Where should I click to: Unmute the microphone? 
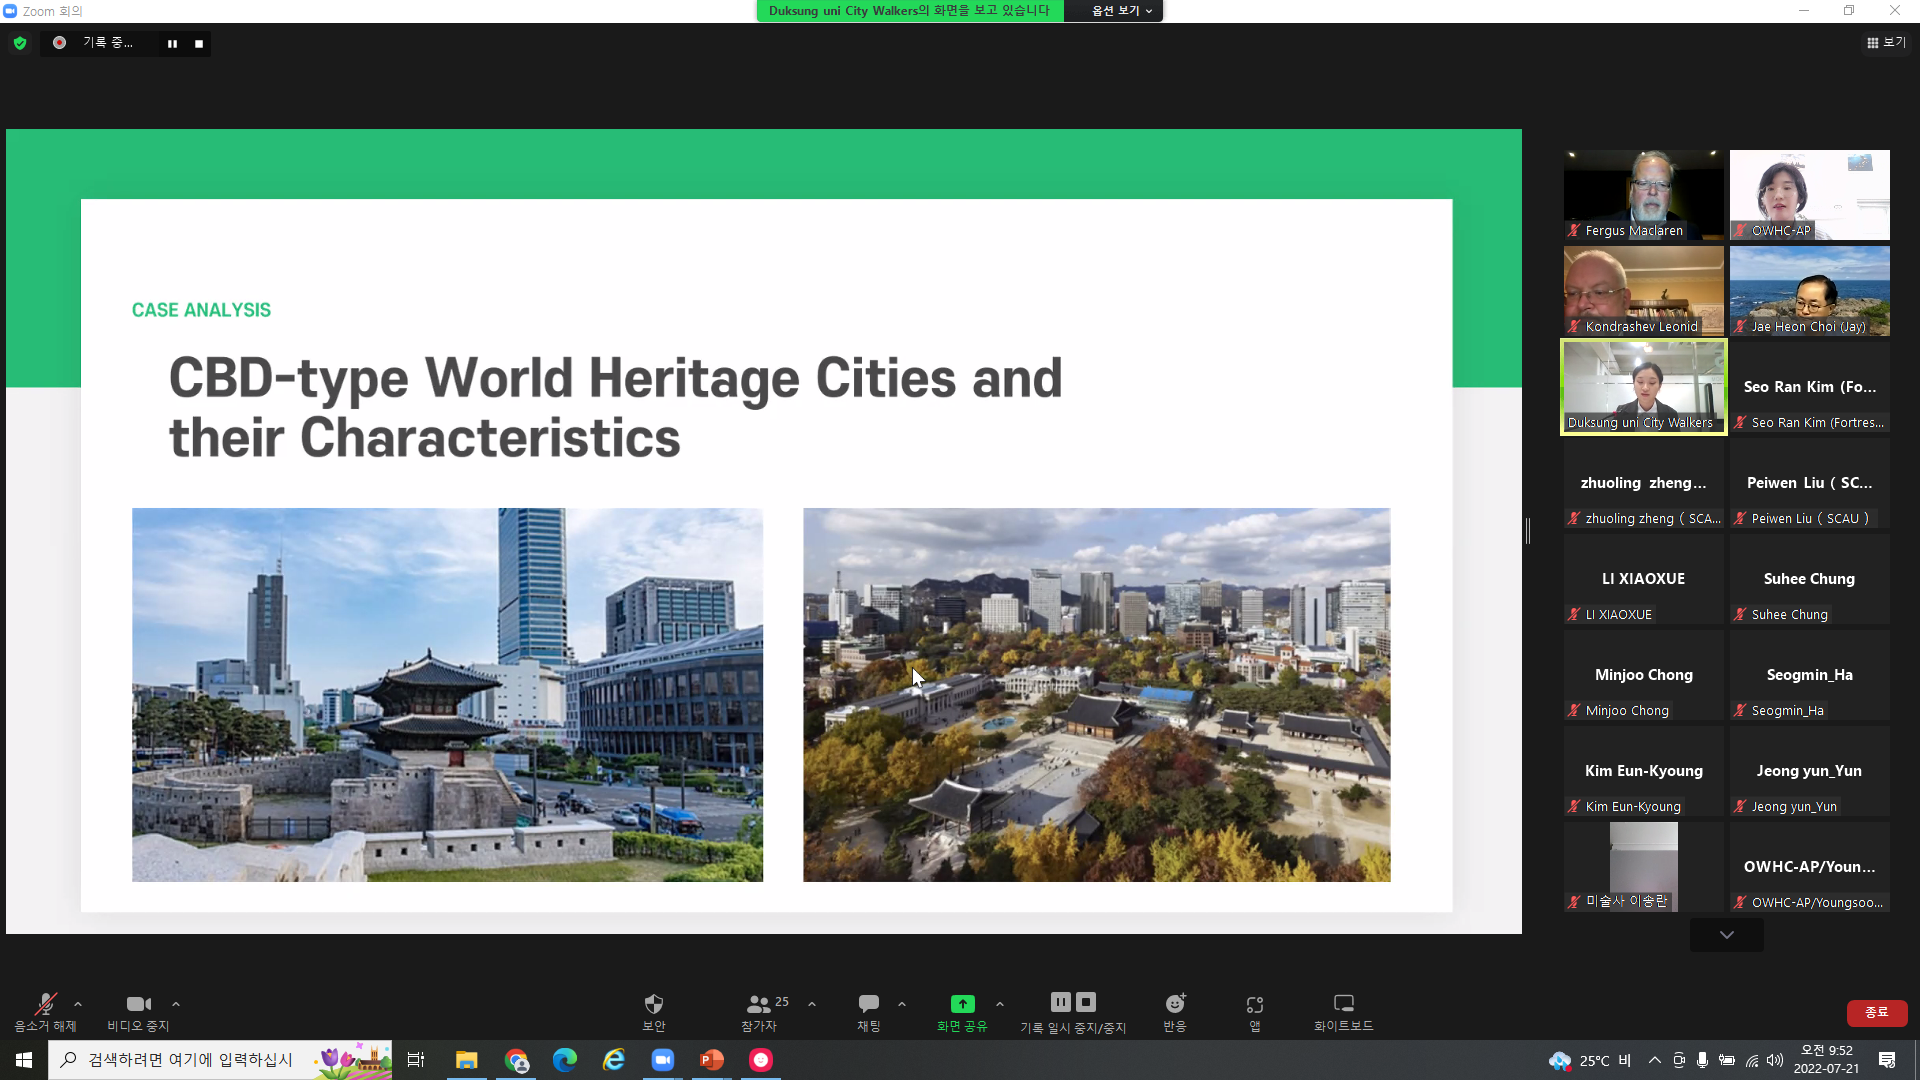(45, 1004)
